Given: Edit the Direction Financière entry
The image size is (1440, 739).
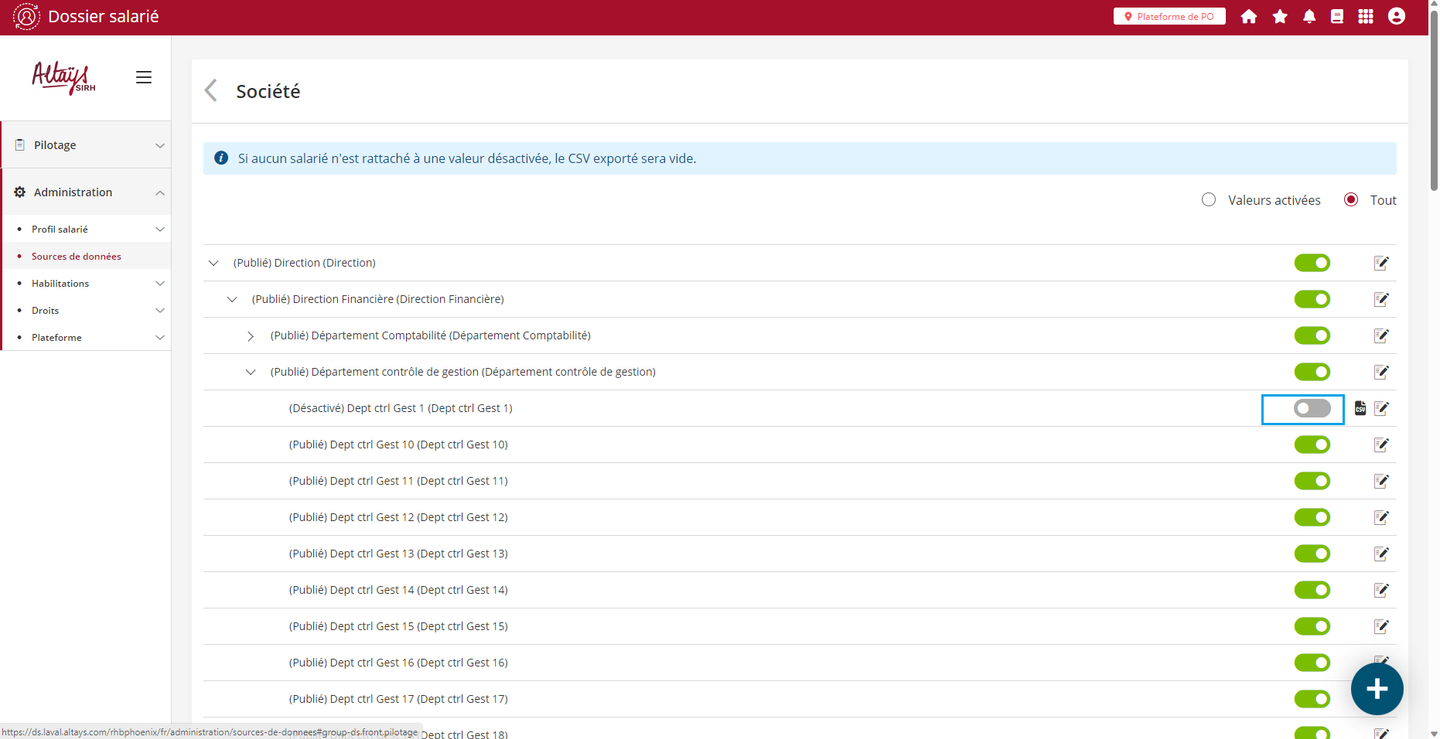Looking at the screenshot, I should pos(1381,299).
